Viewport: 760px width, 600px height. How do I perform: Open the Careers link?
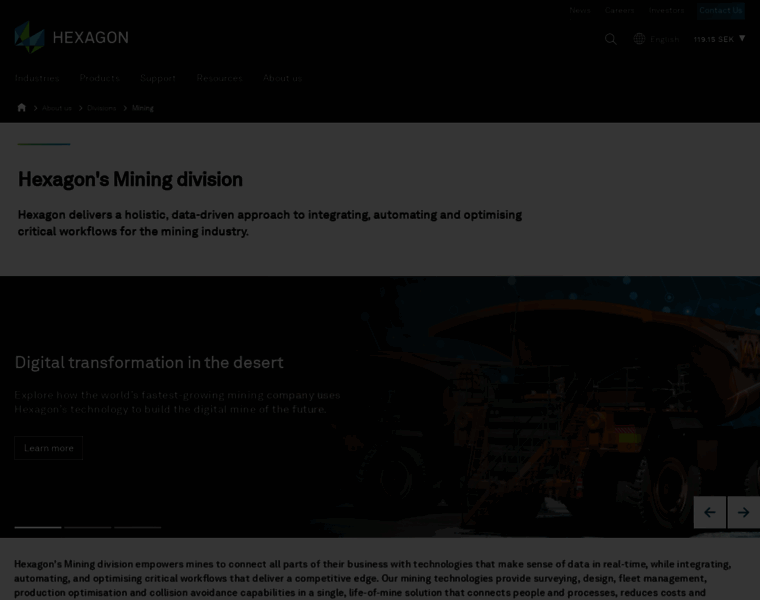[619, 10]
